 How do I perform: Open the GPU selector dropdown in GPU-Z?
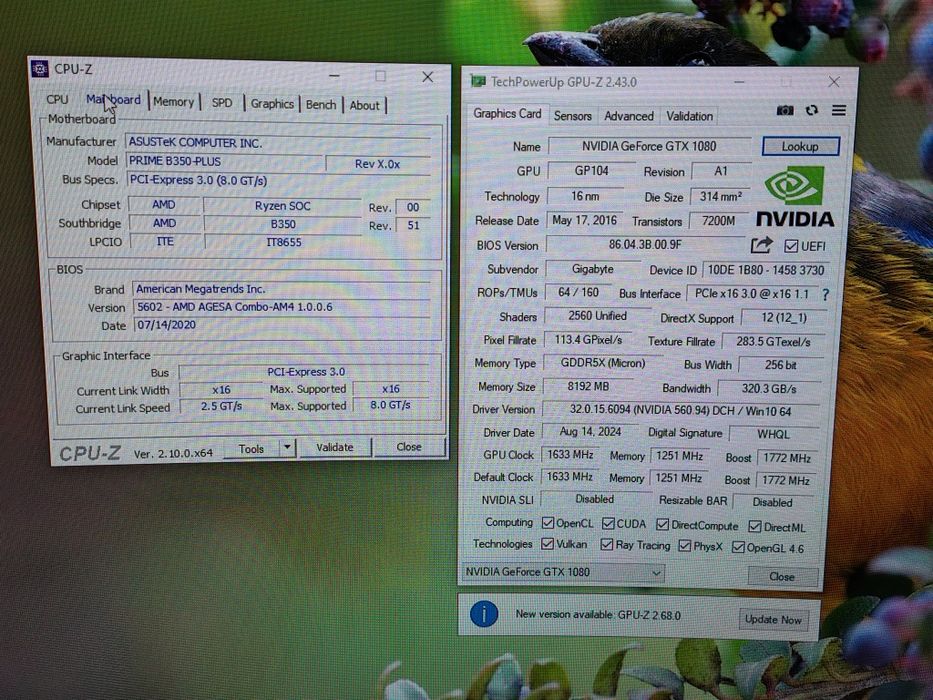563,572
